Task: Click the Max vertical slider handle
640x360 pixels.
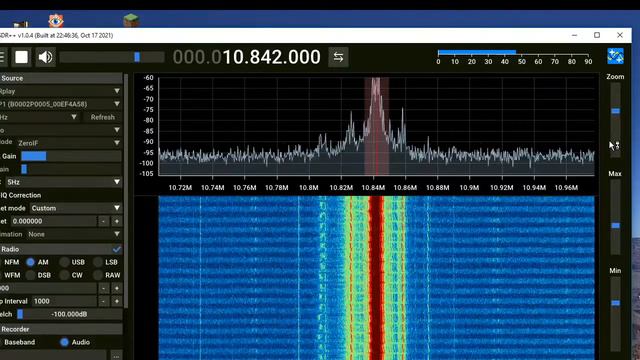Action: (616, 225)
